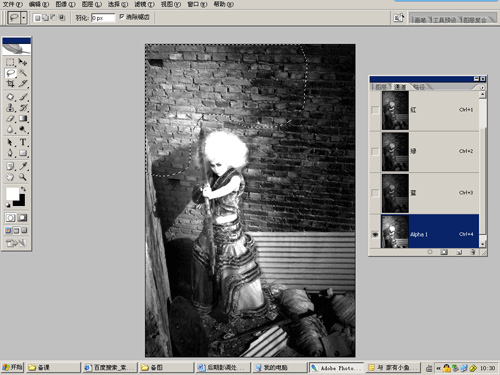Show visibility of the 红 channel
Viewport: 500px width, 375px height.
click(375, 110)
